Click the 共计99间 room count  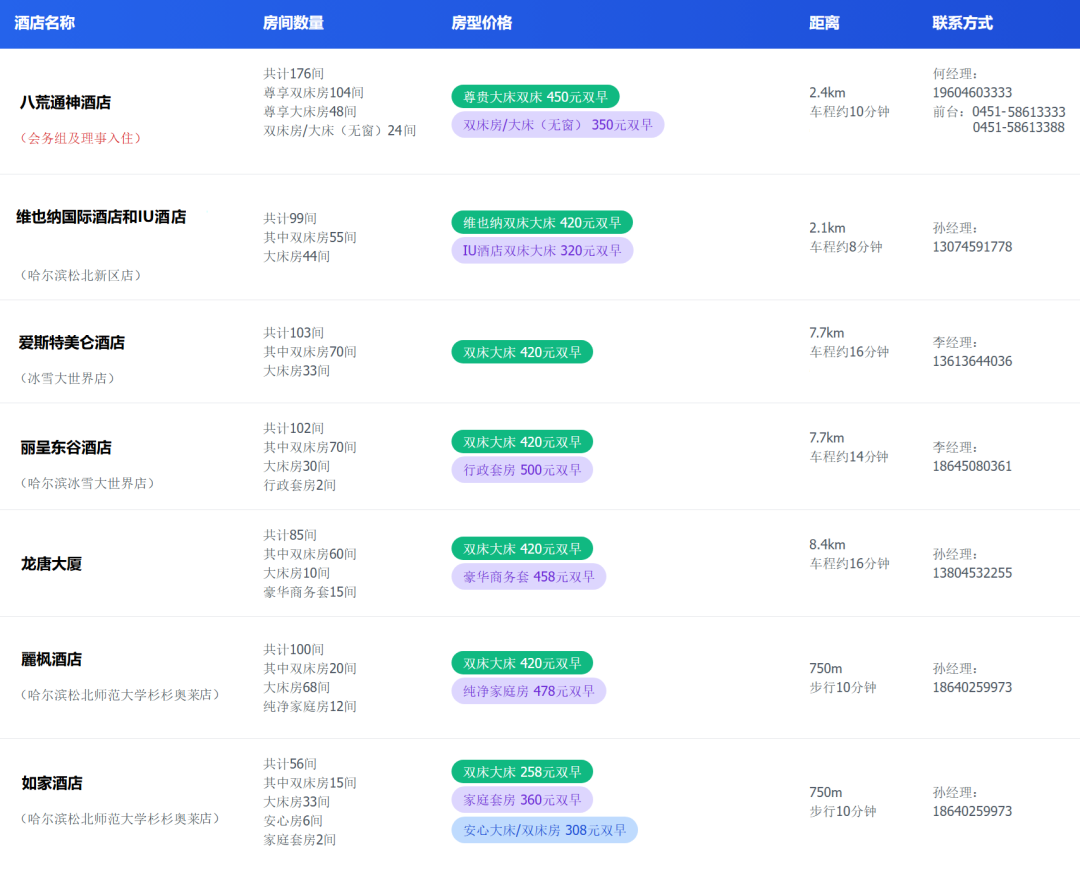(x=290, y=218)
